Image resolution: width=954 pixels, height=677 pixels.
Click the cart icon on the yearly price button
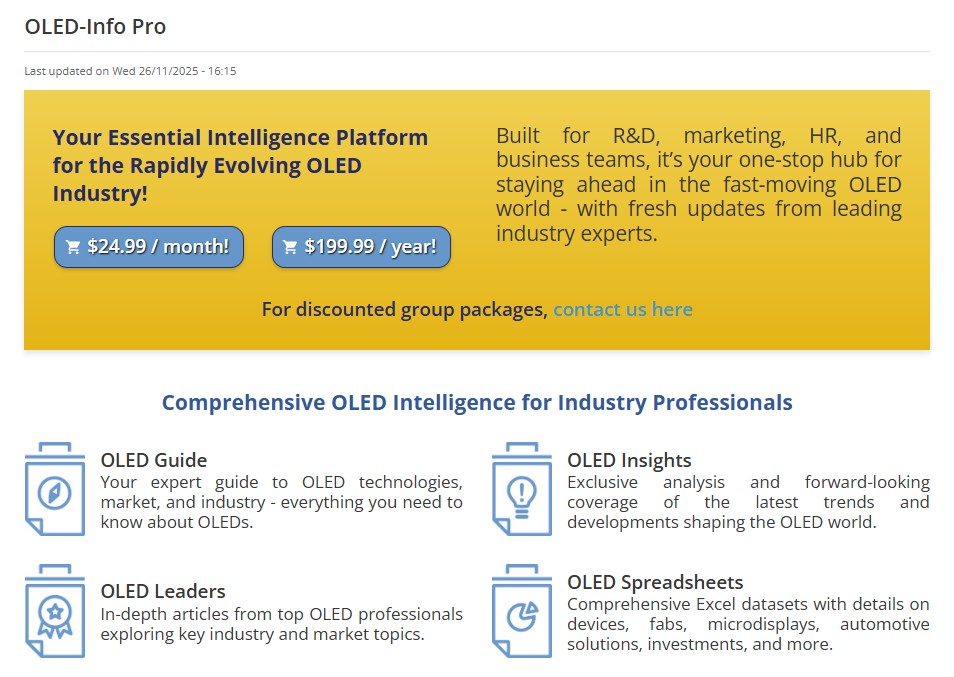point(291,246)
